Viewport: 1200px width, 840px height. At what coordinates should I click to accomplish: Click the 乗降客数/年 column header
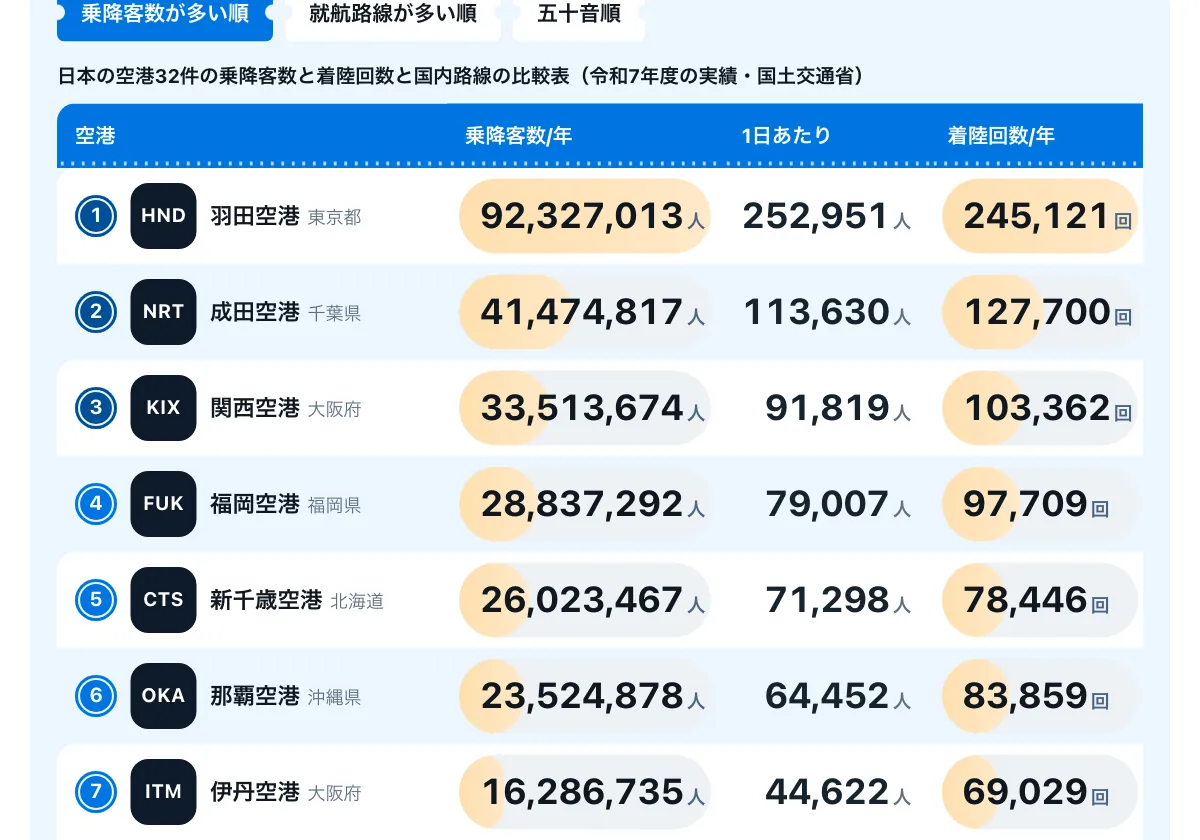[518, 135]
